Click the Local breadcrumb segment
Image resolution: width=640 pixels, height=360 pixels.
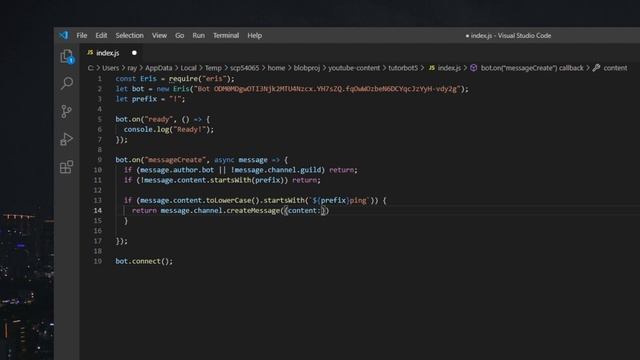pyautogui.click(x=188, y=68)
